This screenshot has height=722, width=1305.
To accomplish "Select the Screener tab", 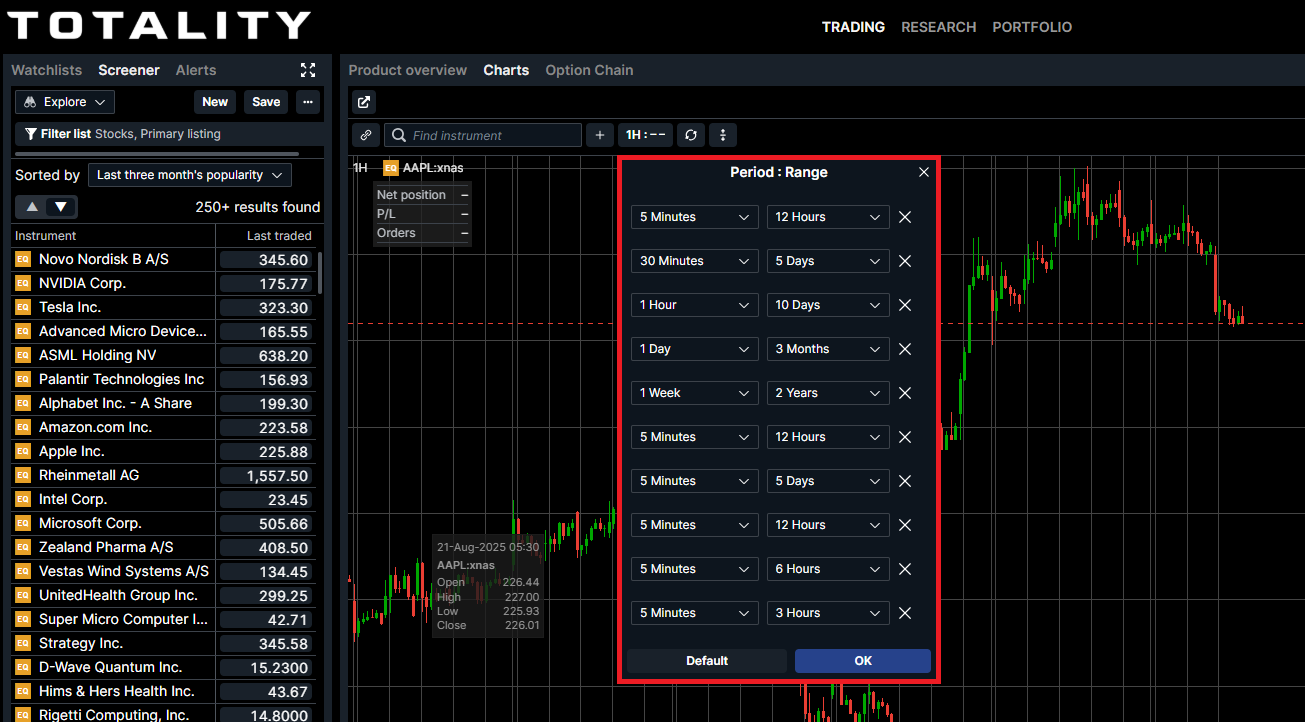I will pyautogui.click(x=129, y=70).
